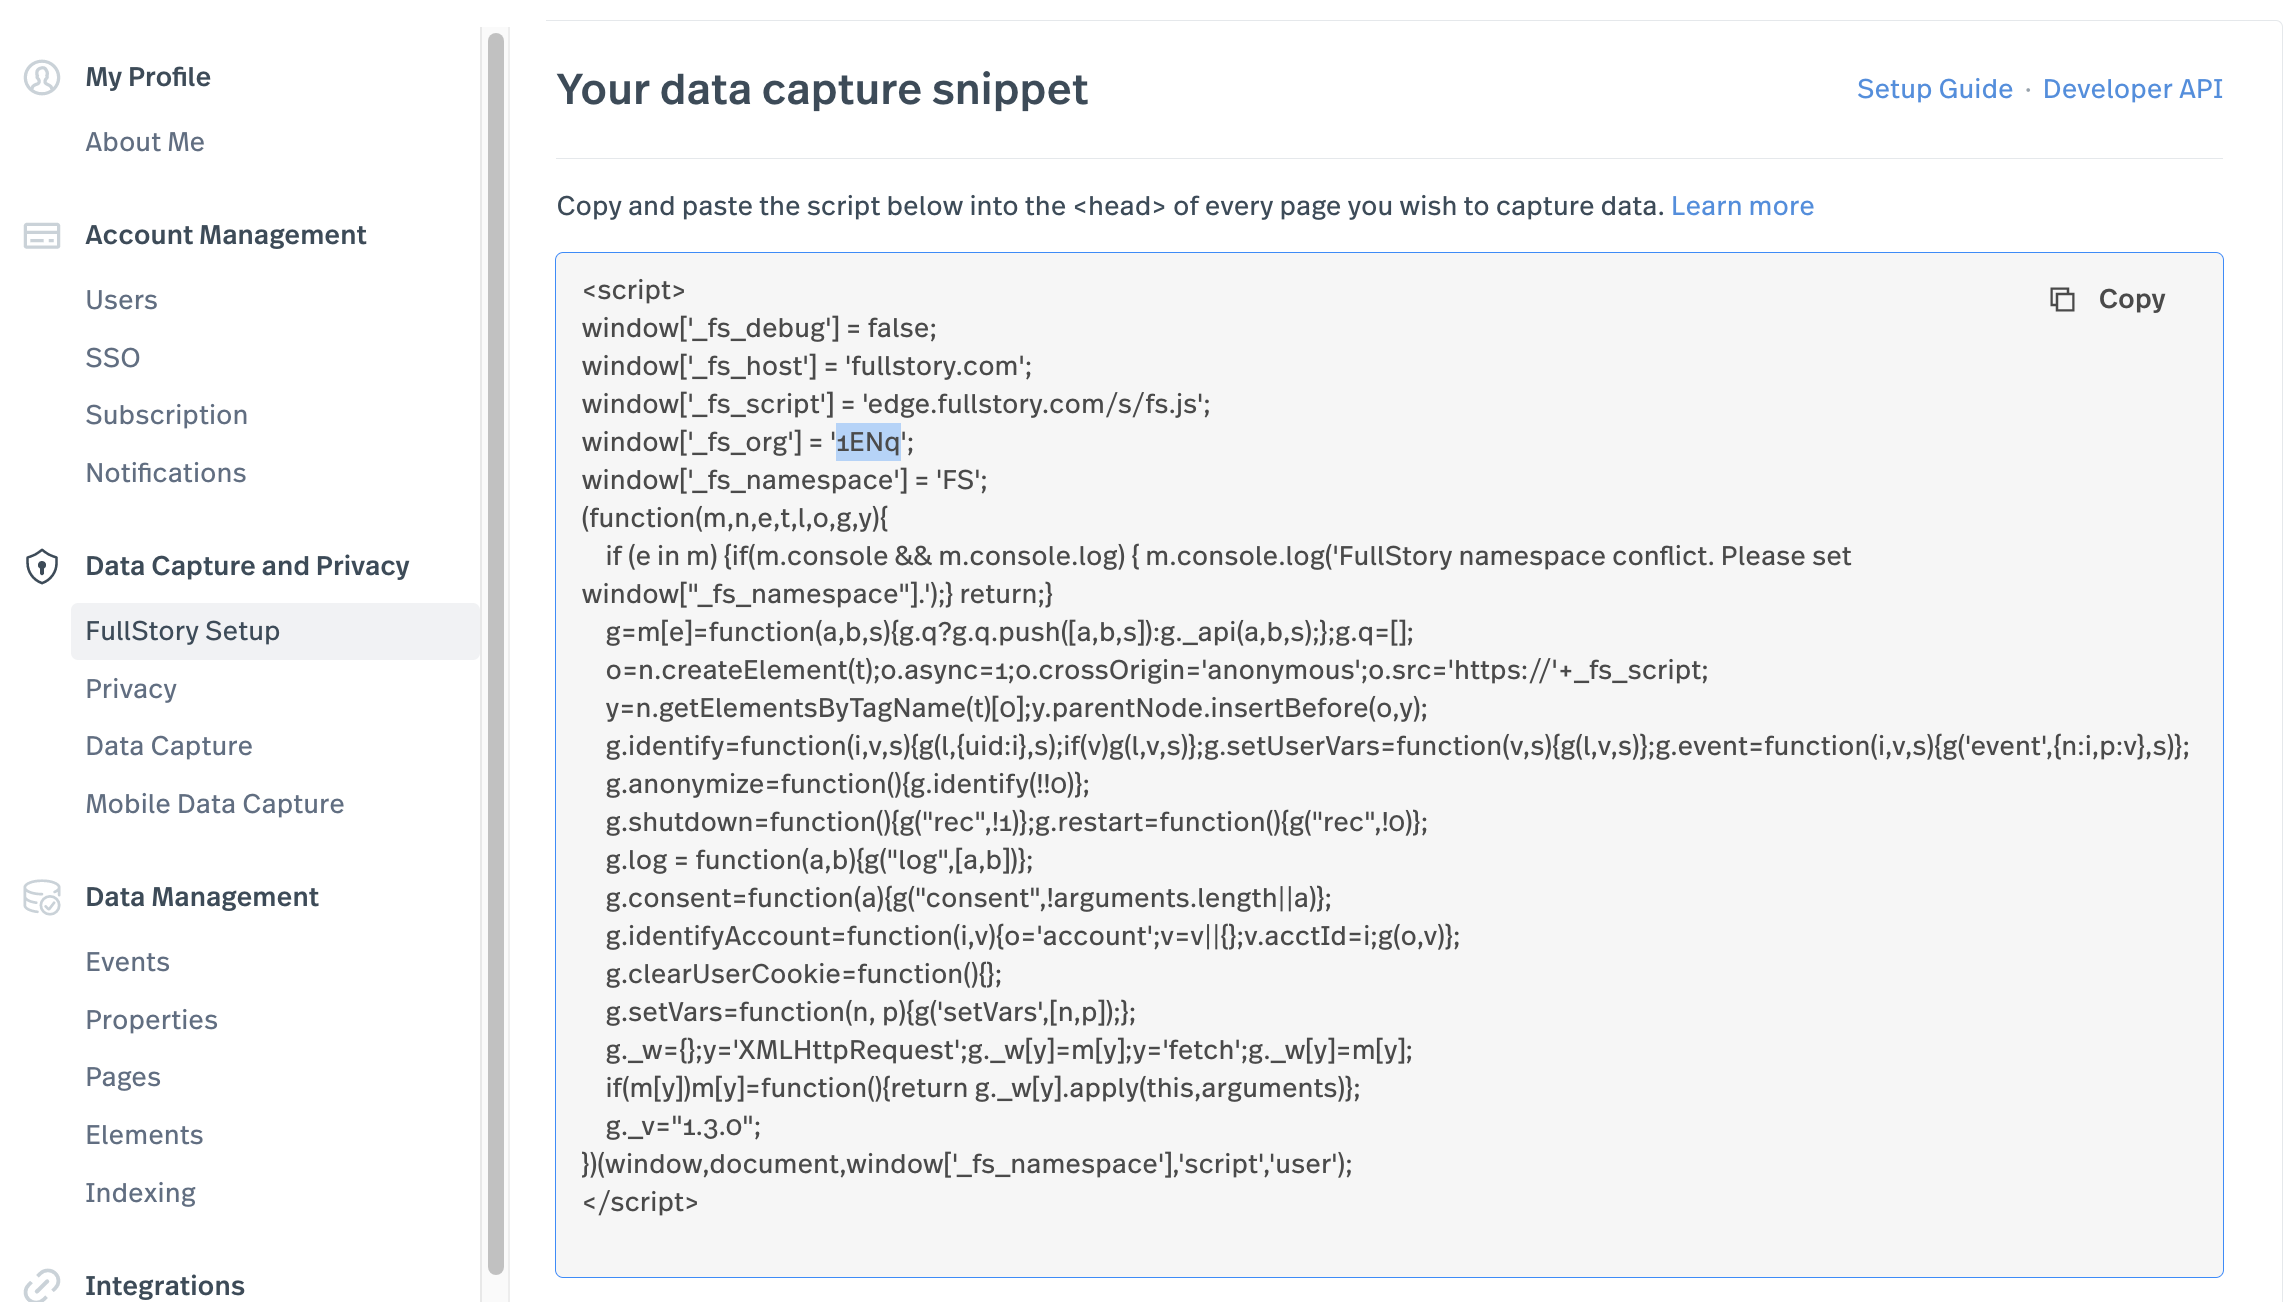
Task: Click the window['_fs_debug'] = false line
Action: (759, 328)
